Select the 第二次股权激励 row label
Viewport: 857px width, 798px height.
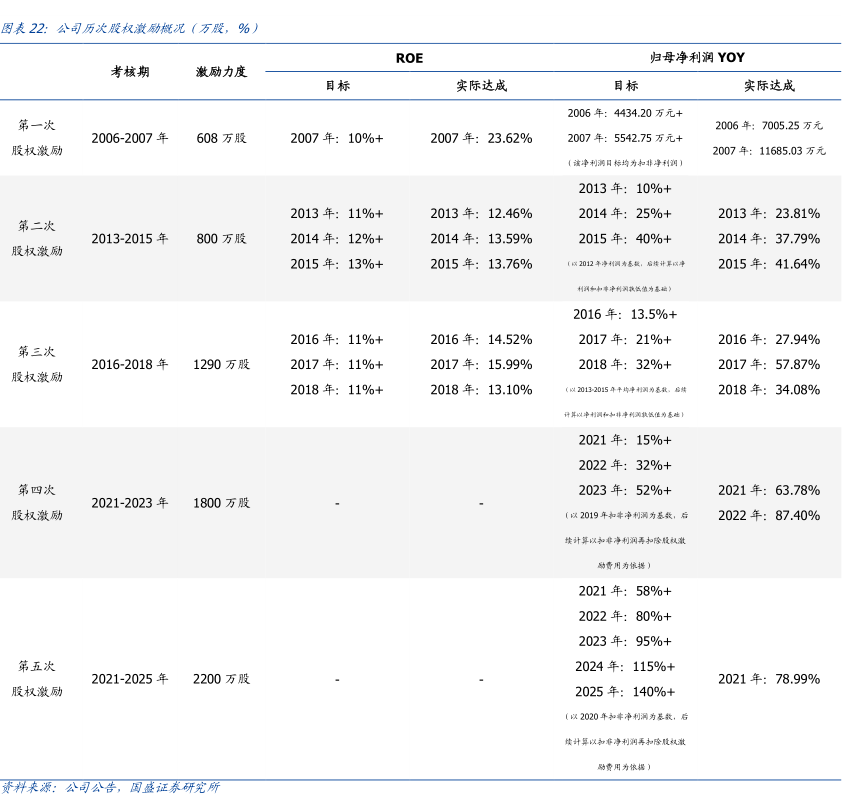37,239
